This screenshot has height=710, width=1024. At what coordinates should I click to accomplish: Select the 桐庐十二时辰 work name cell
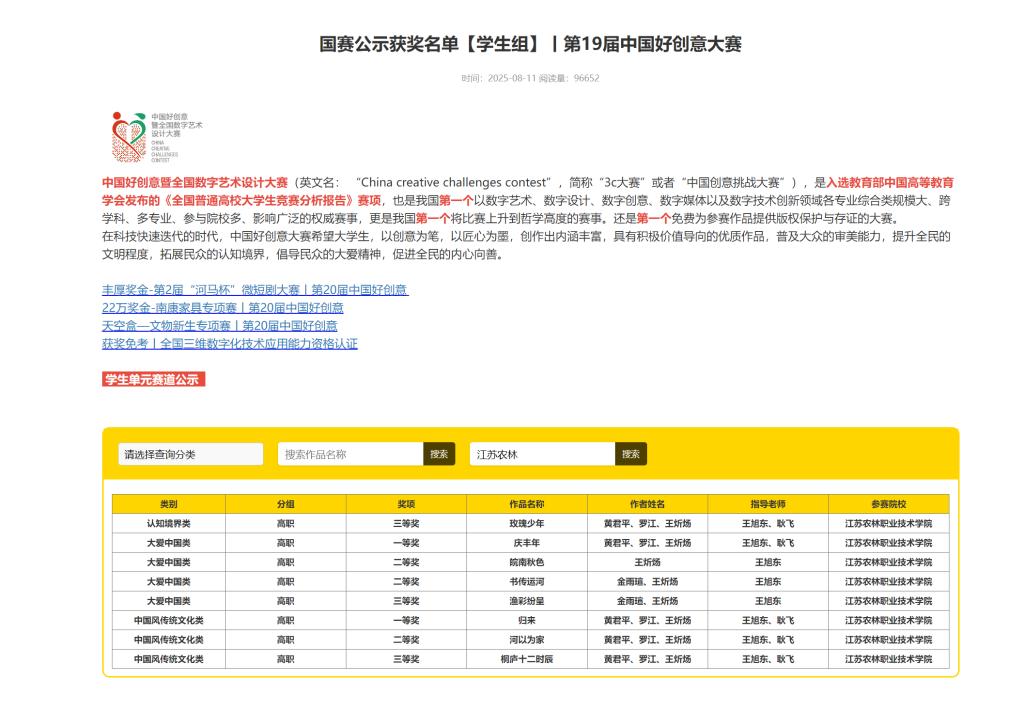coord(527,659)
